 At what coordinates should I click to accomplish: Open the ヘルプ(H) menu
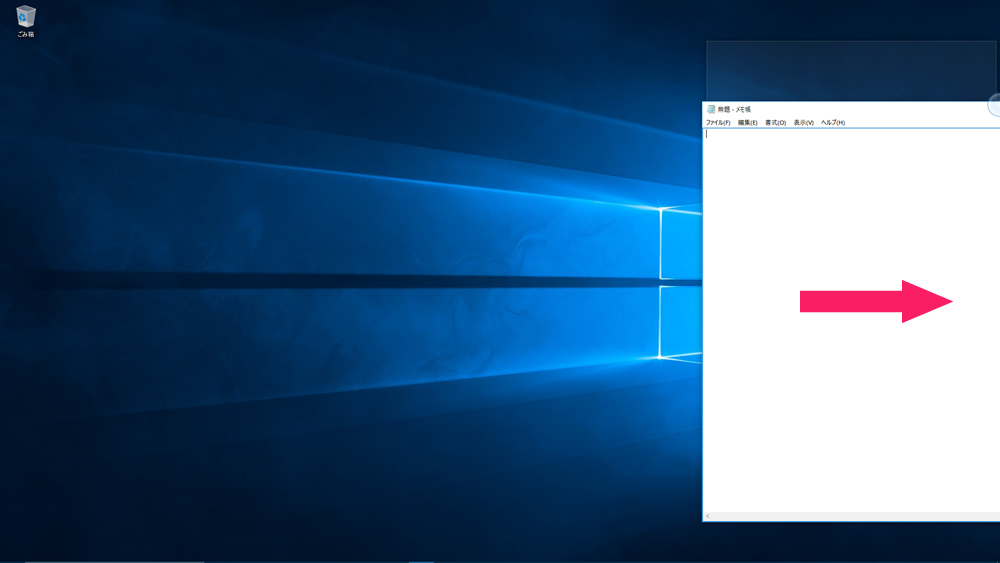(833, 122)
